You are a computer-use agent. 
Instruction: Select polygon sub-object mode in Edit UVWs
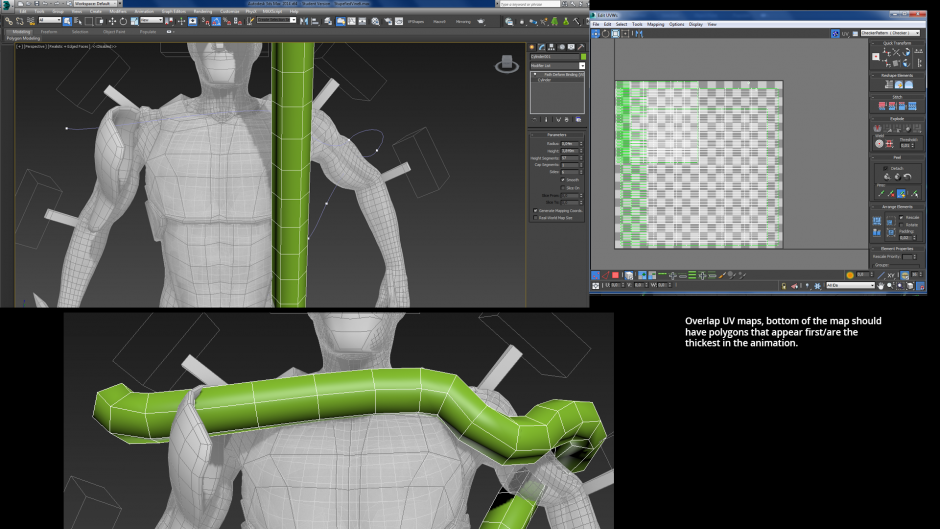tap(615, 275)
